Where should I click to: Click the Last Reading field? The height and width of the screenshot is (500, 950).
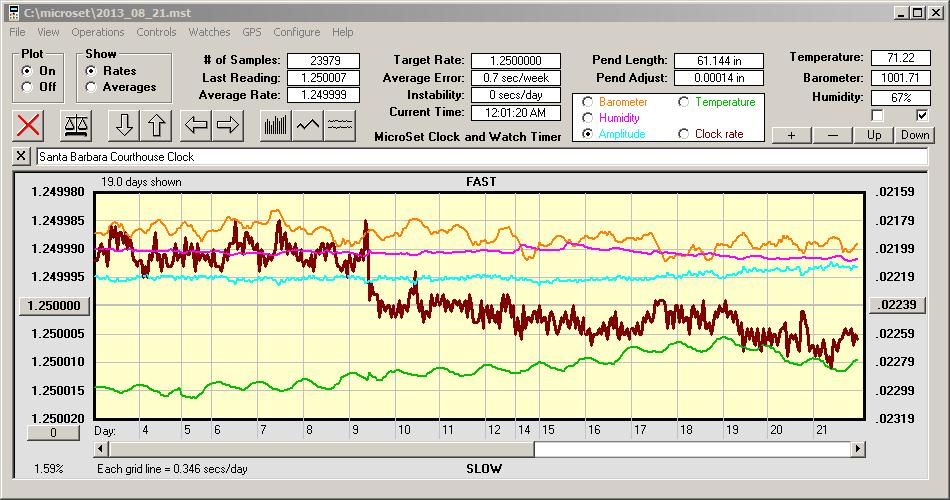click(x=324, y=78)
